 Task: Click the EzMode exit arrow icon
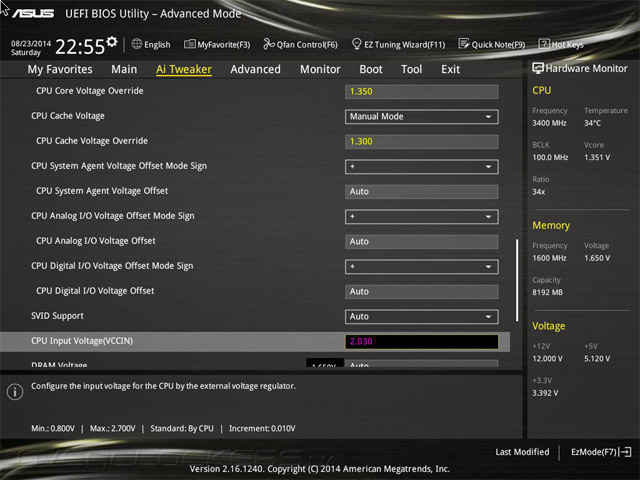[625, 452]
